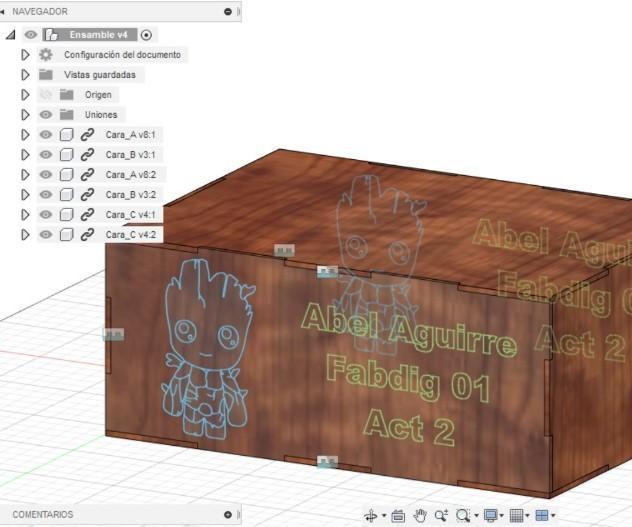Click the Grid and Snaps icon
Screen dimensions: 632x527
[516, 515]
